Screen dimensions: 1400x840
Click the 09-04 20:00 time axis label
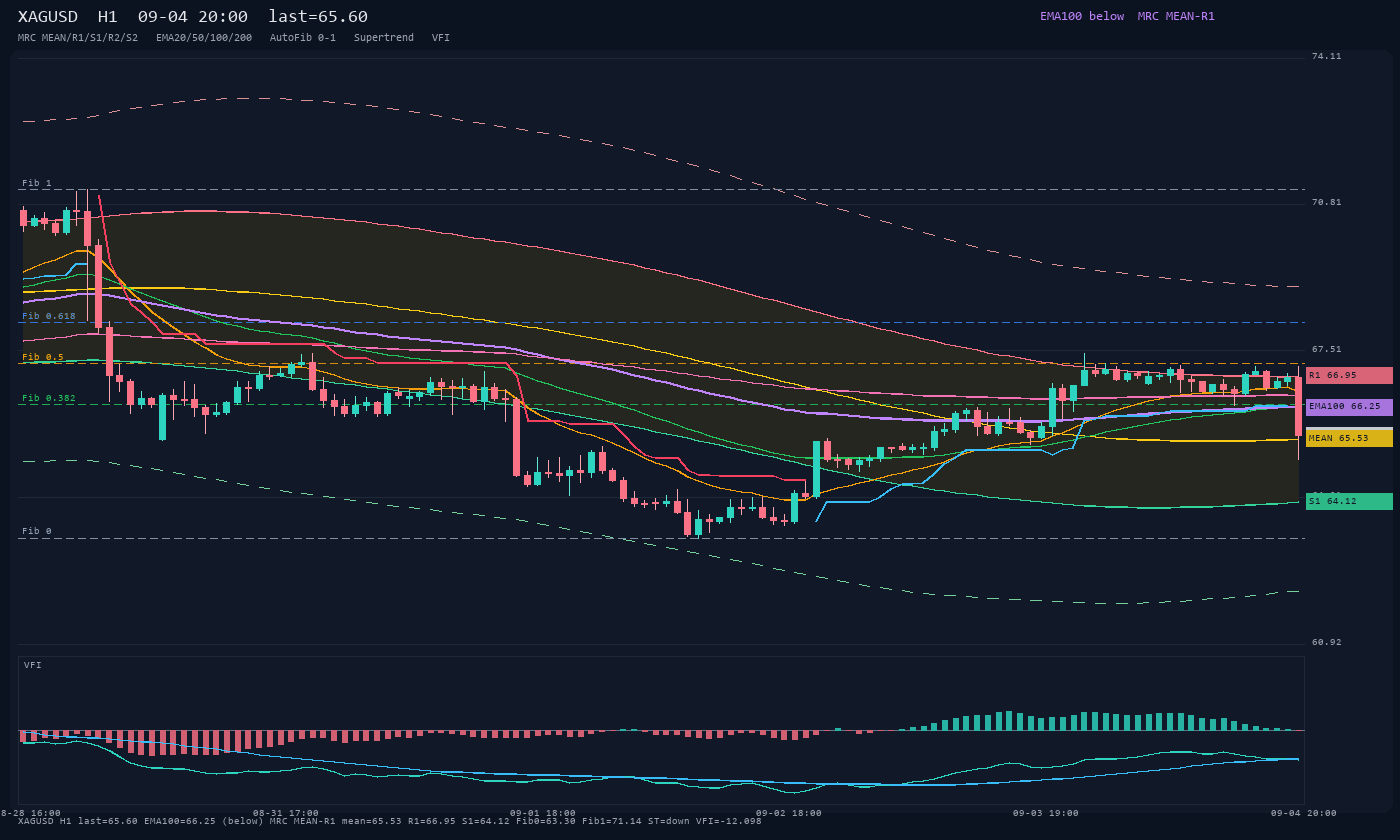(1304, 813)
